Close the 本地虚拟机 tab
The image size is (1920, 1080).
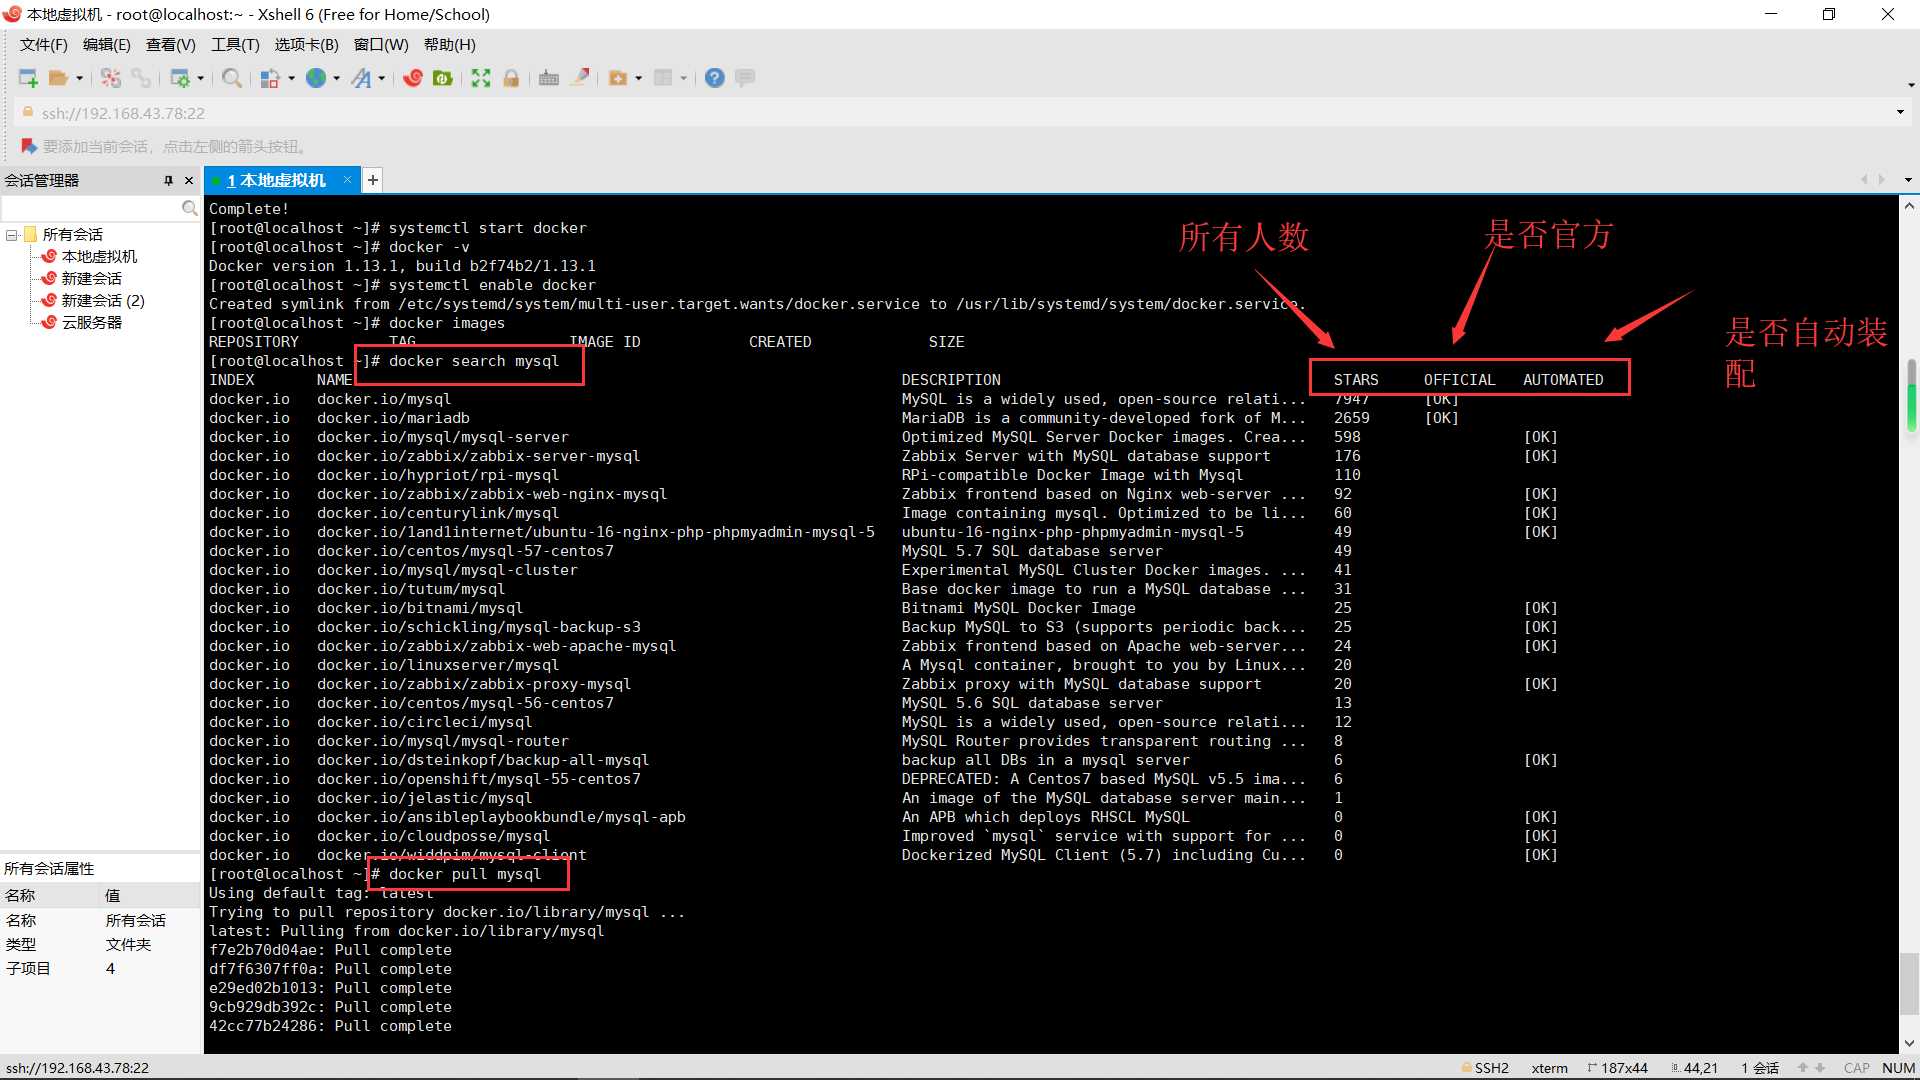[347, 180]
